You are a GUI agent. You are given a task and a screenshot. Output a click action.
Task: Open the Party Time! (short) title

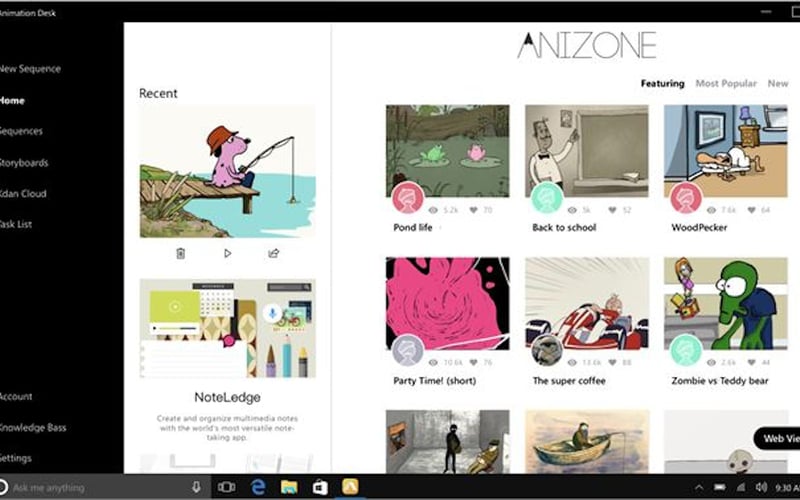coord(435,381)
